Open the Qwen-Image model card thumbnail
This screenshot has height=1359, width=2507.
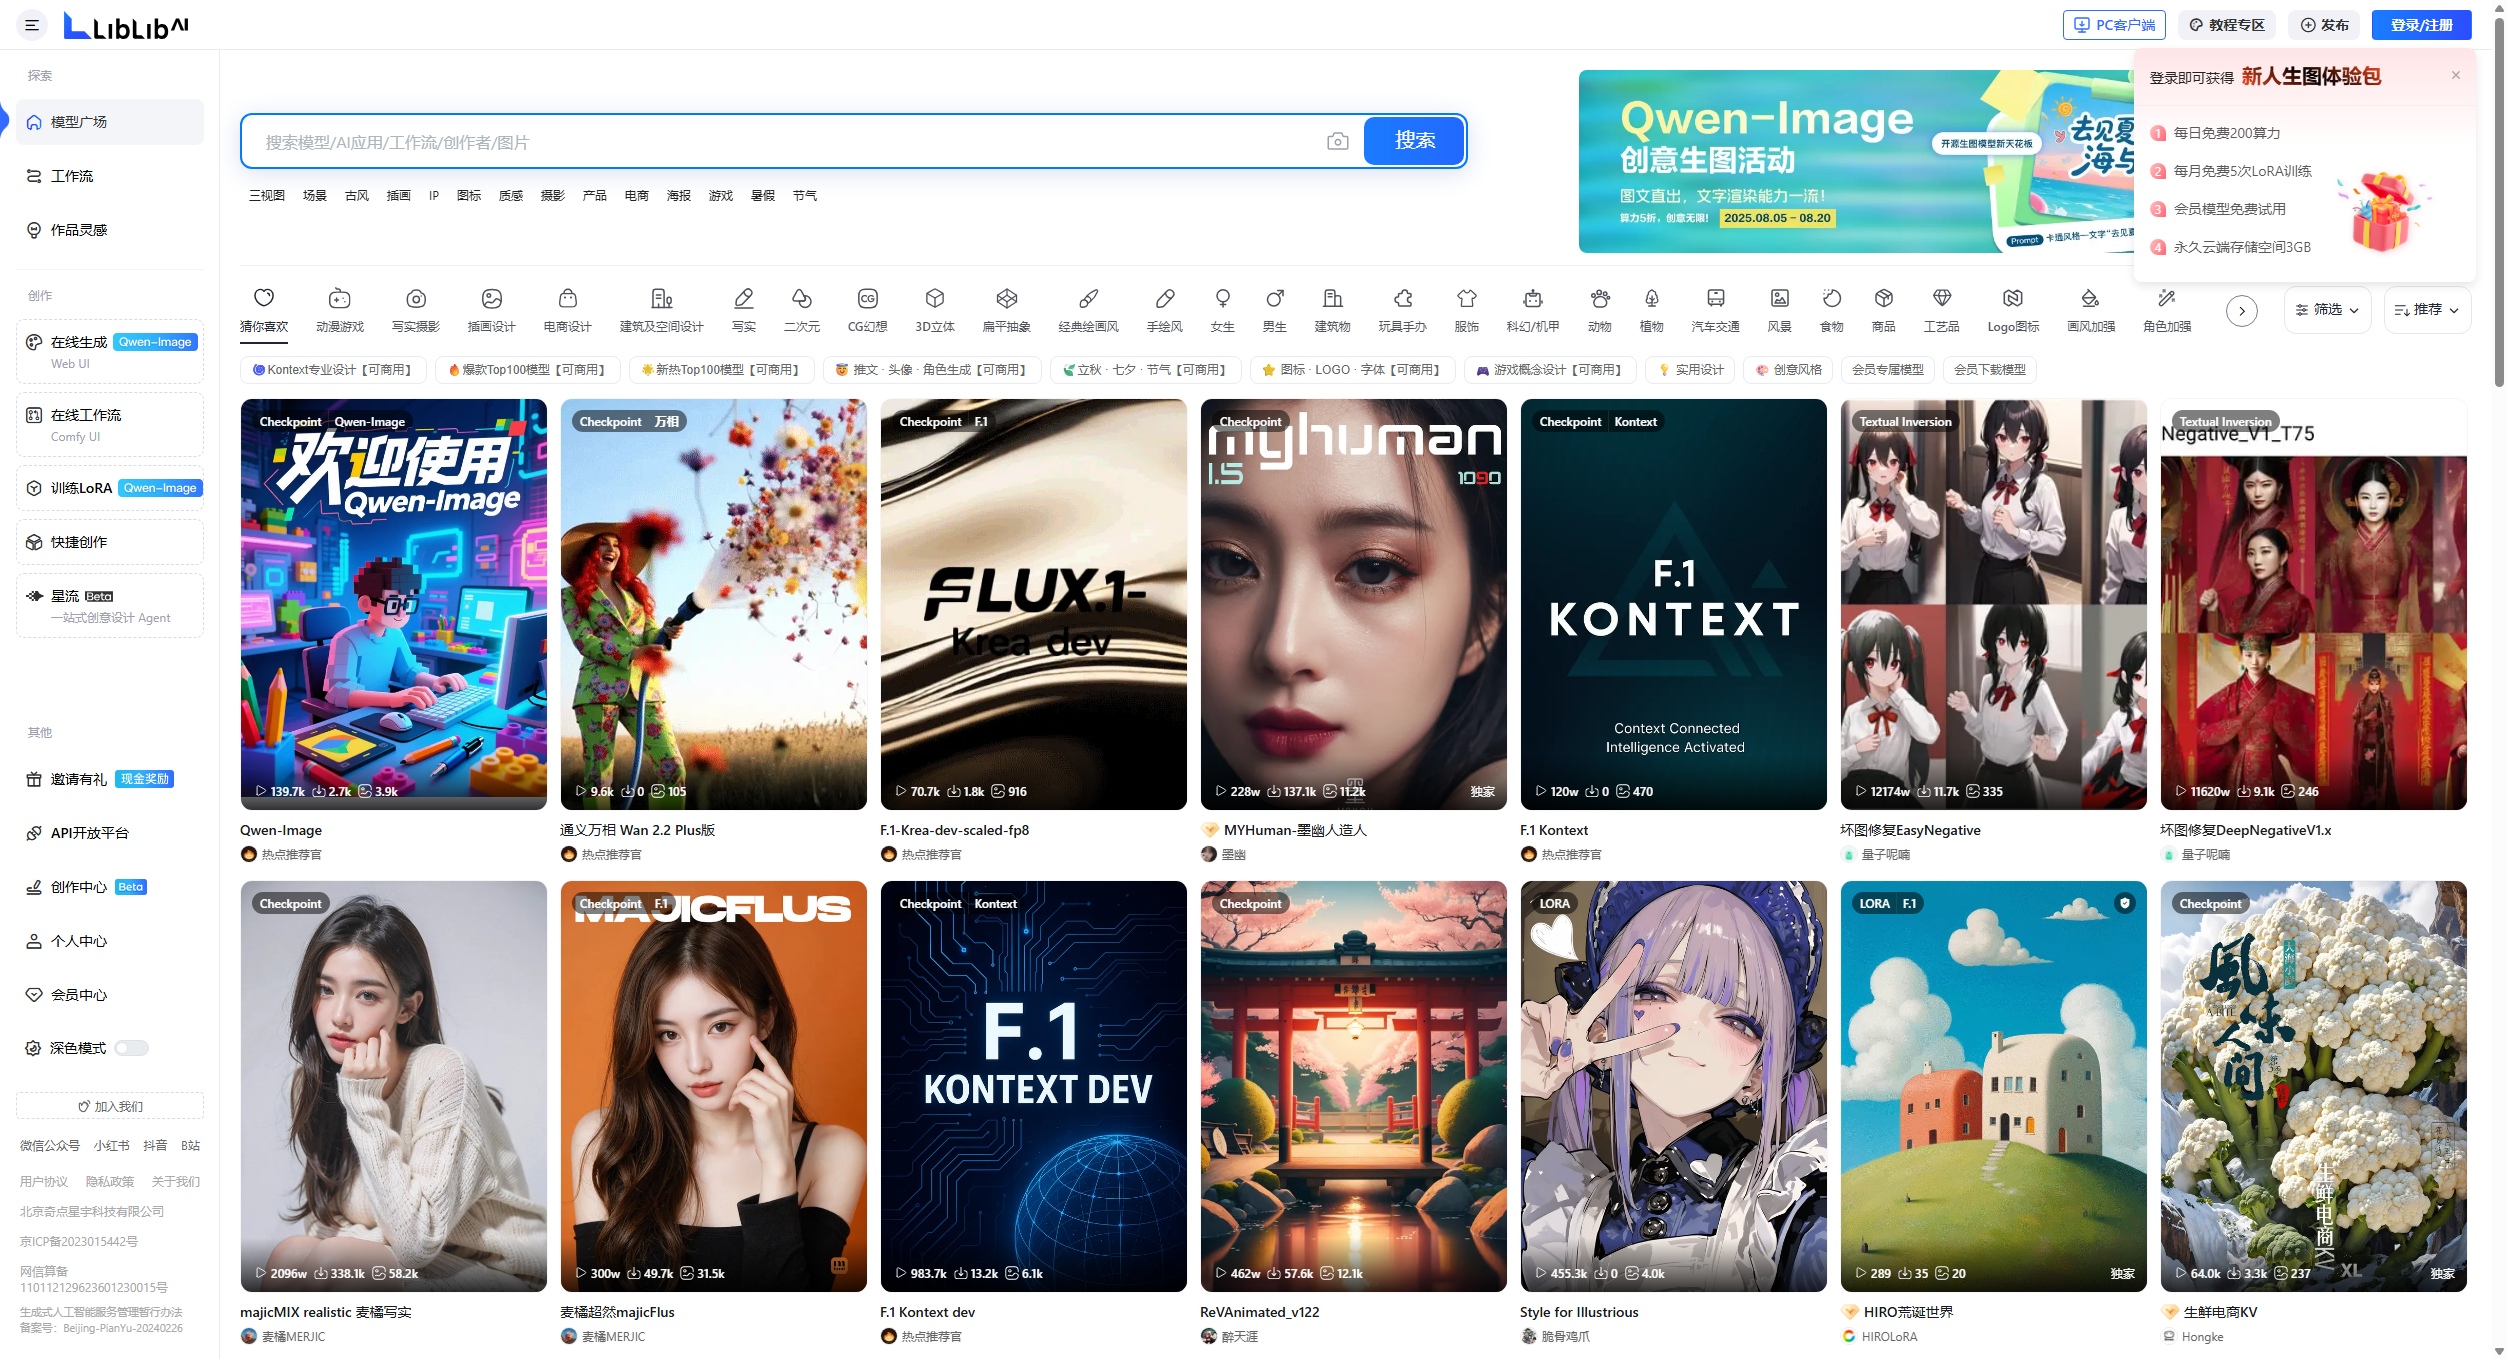point(394,604)
